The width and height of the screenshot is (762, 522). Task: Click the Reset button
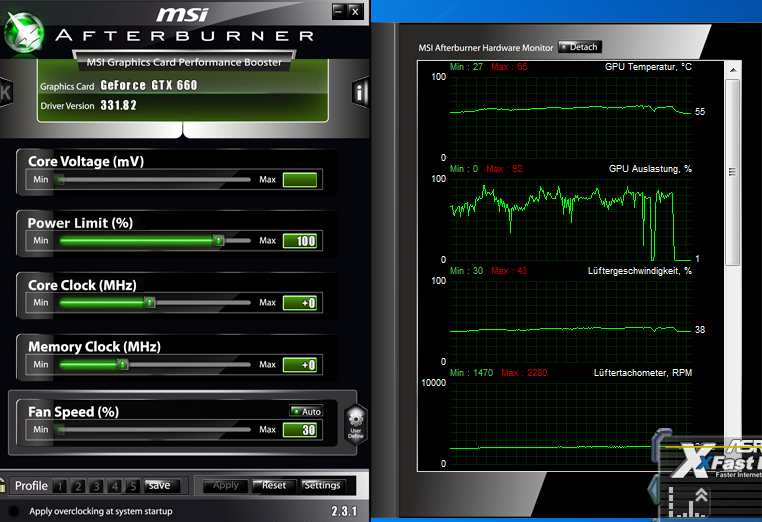tap(274, 486)
